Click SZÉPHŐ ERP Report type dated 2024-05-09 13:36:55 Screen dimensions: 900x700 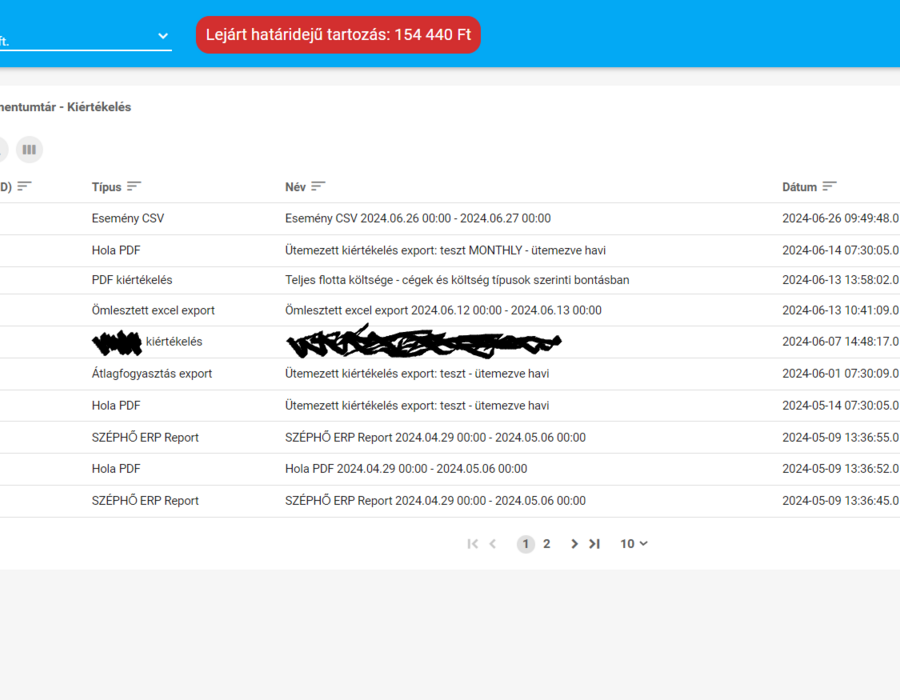[145, 438]
